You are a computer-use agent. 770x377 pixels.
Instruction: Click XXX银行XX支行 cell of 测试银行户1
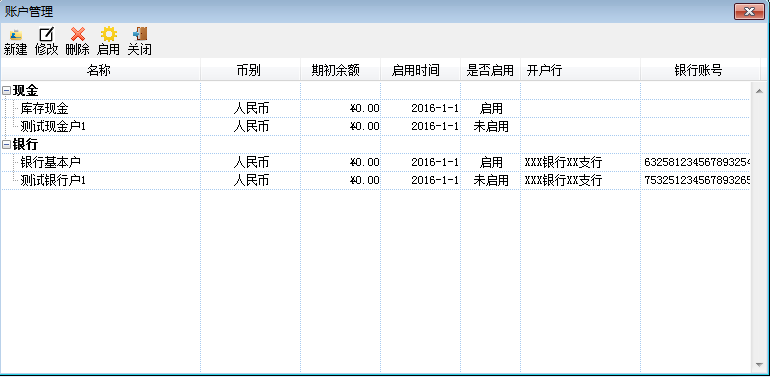pyautogui.click(x=563, y=181)
